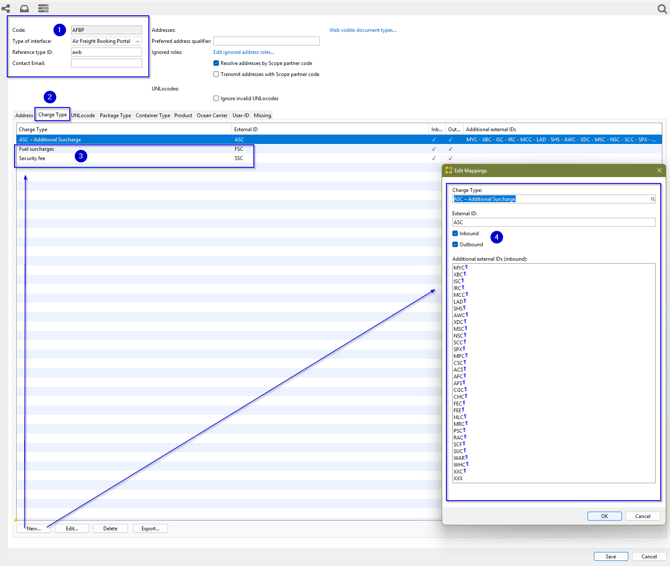Uncheck the Inbound checkbox
The image size is (670, 566).
coord(455,233)
